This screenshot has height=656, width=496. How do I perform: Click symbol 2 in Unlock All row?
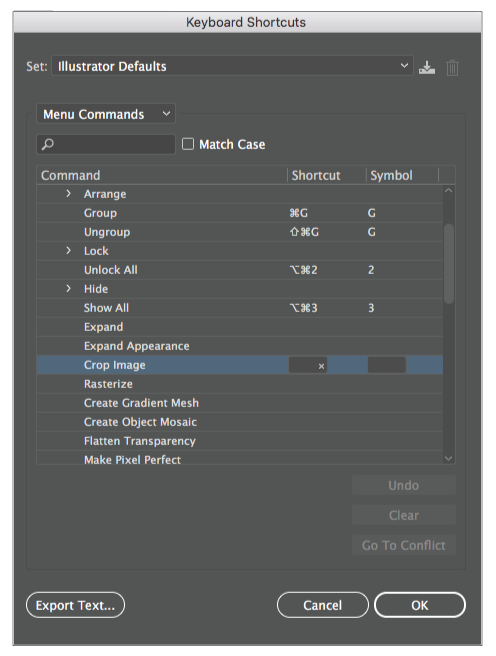(x=371, y=270)
